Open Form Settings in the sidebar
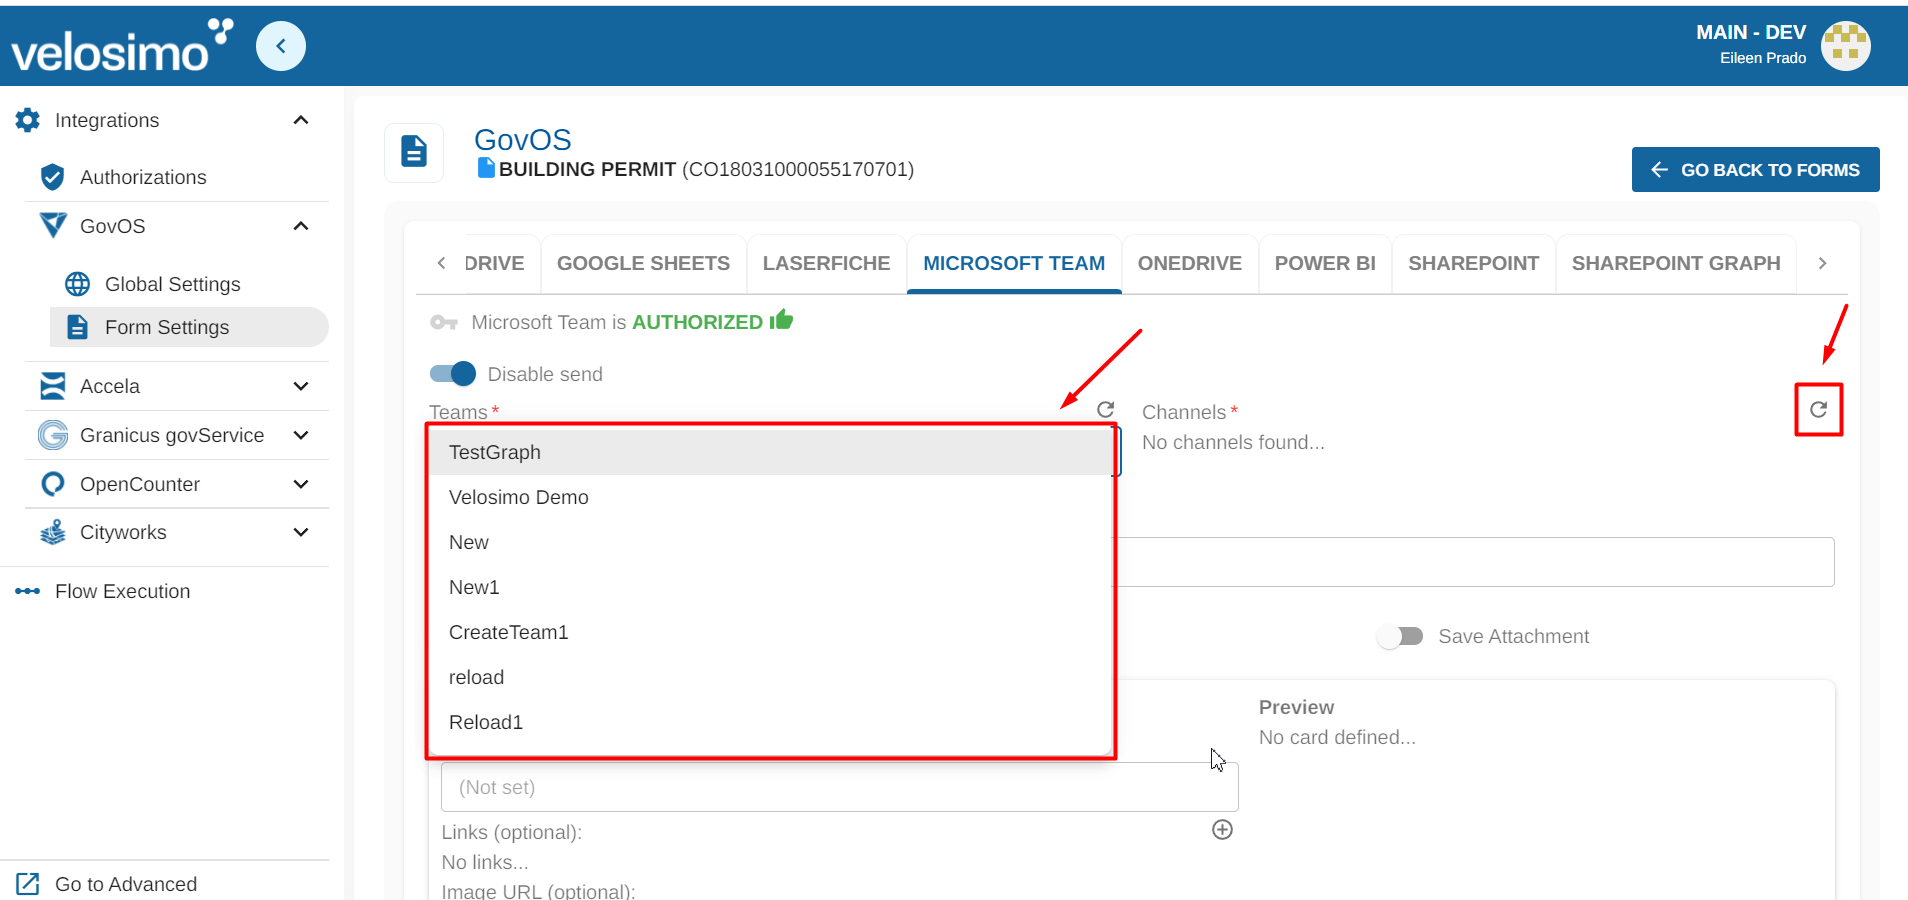The width and height of the screenshot is (1908, 900). point(189,327)
